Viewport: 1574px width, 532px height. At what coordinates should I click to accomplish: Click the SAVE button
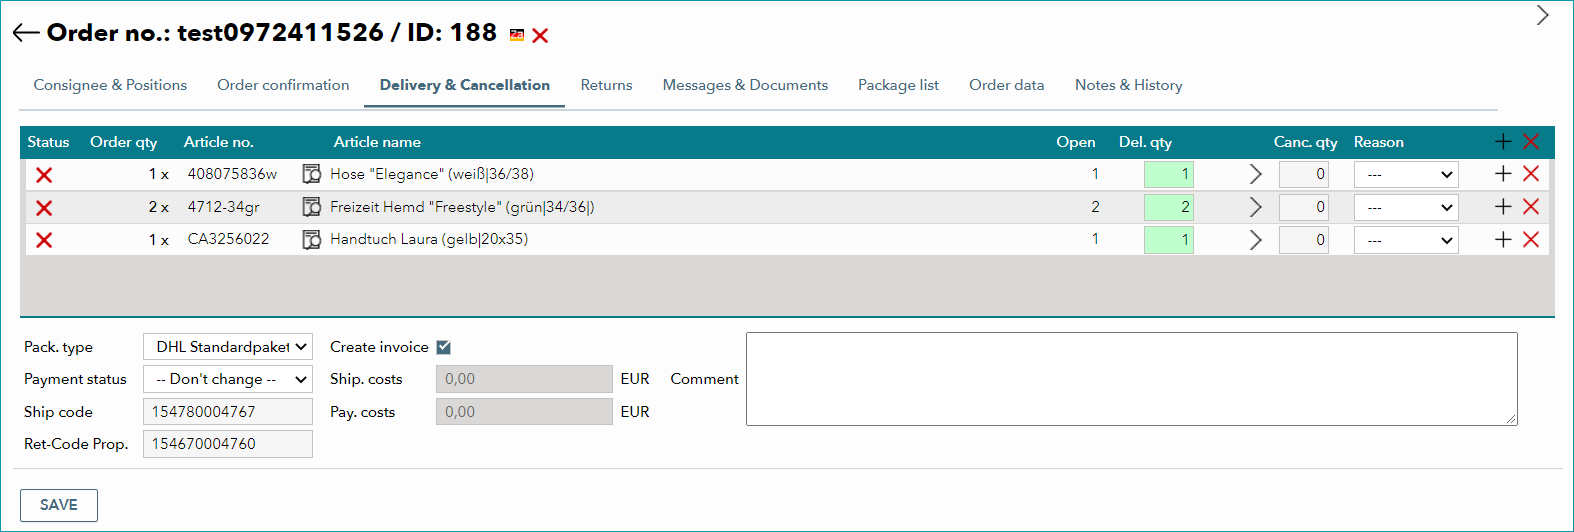coord(59,505)
